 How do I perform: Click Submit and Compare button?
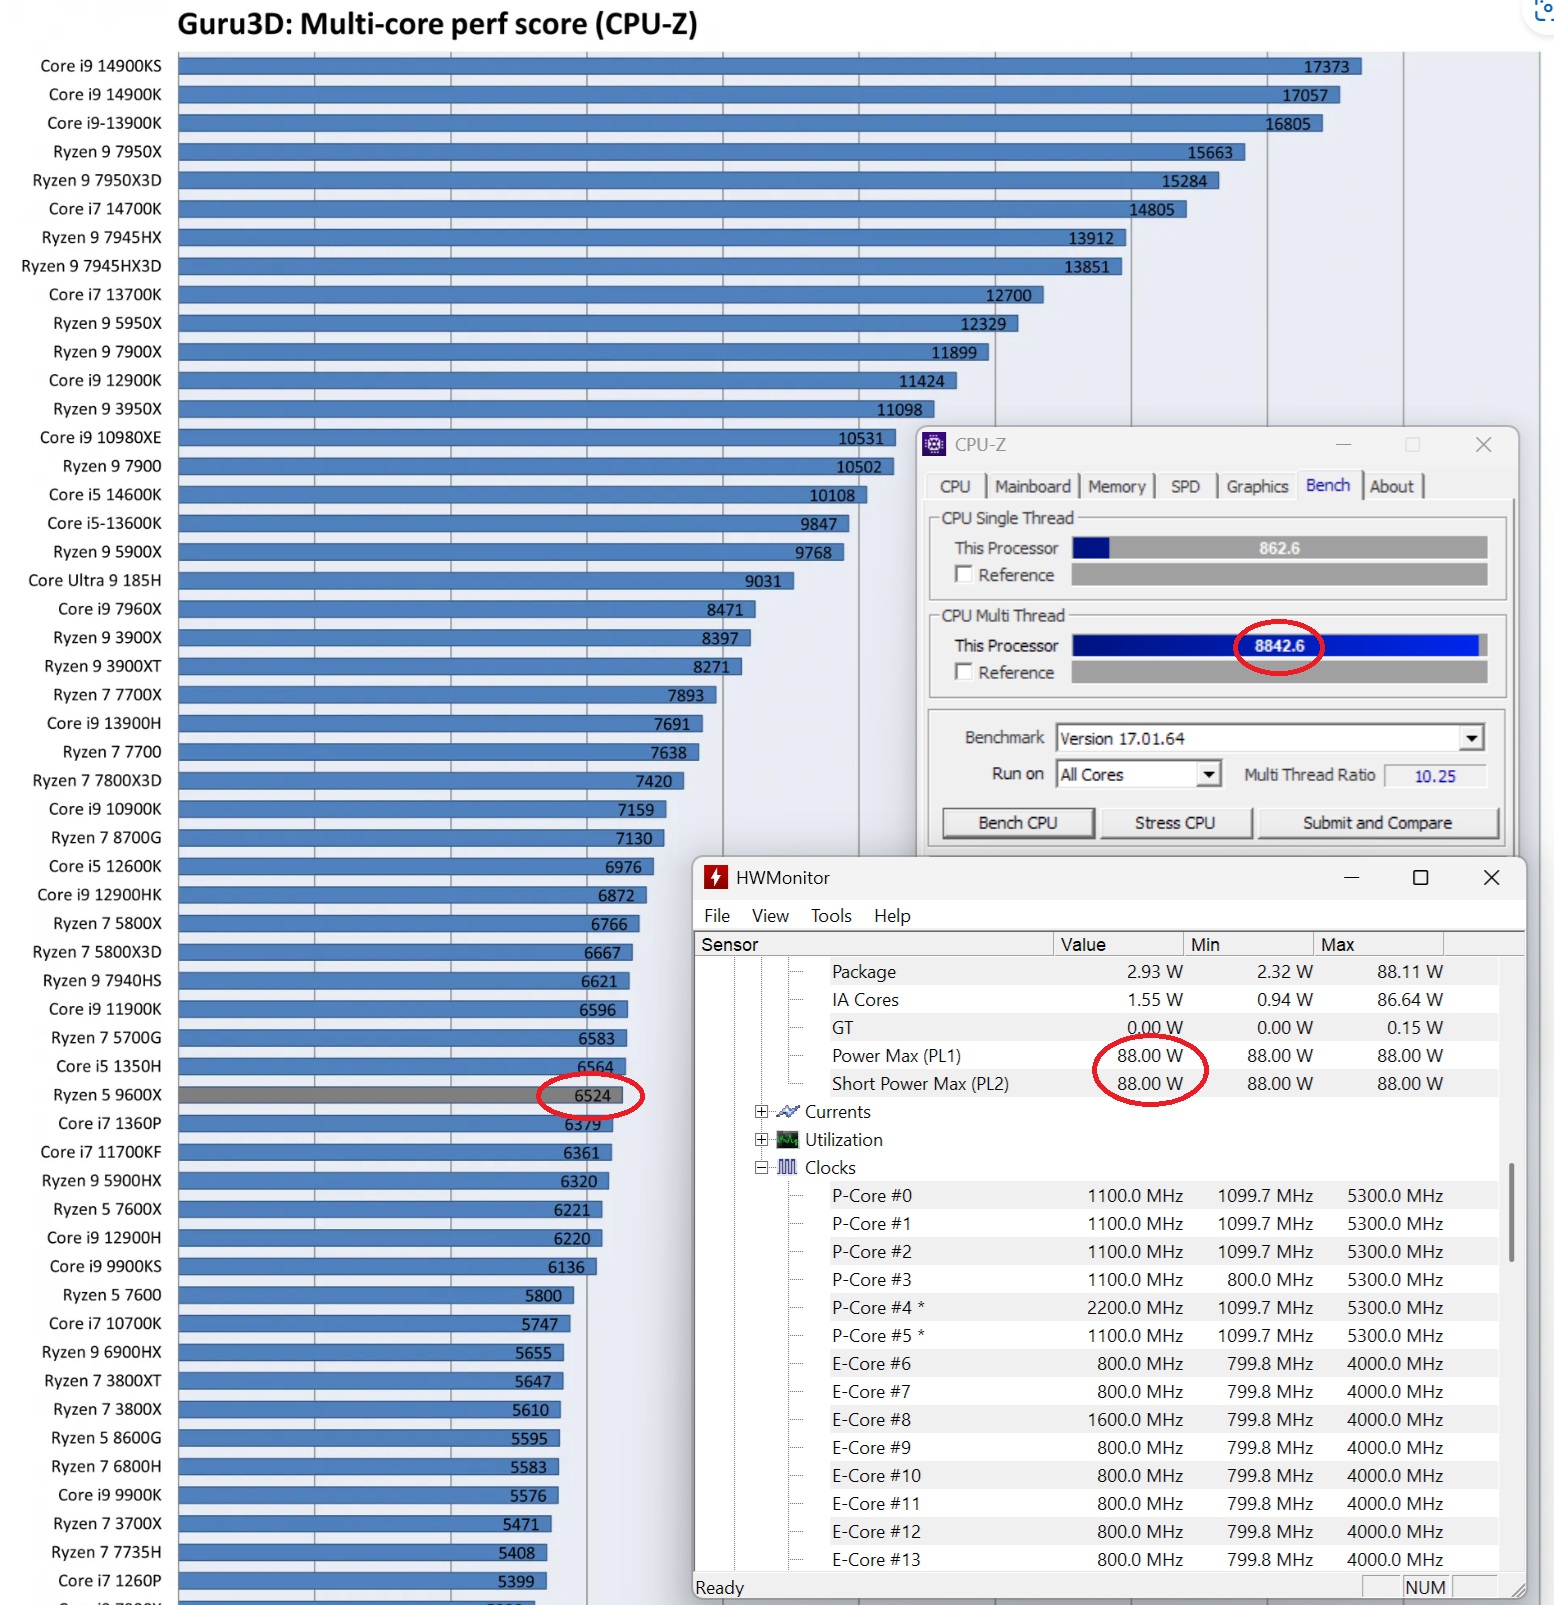coord(1377,822)
